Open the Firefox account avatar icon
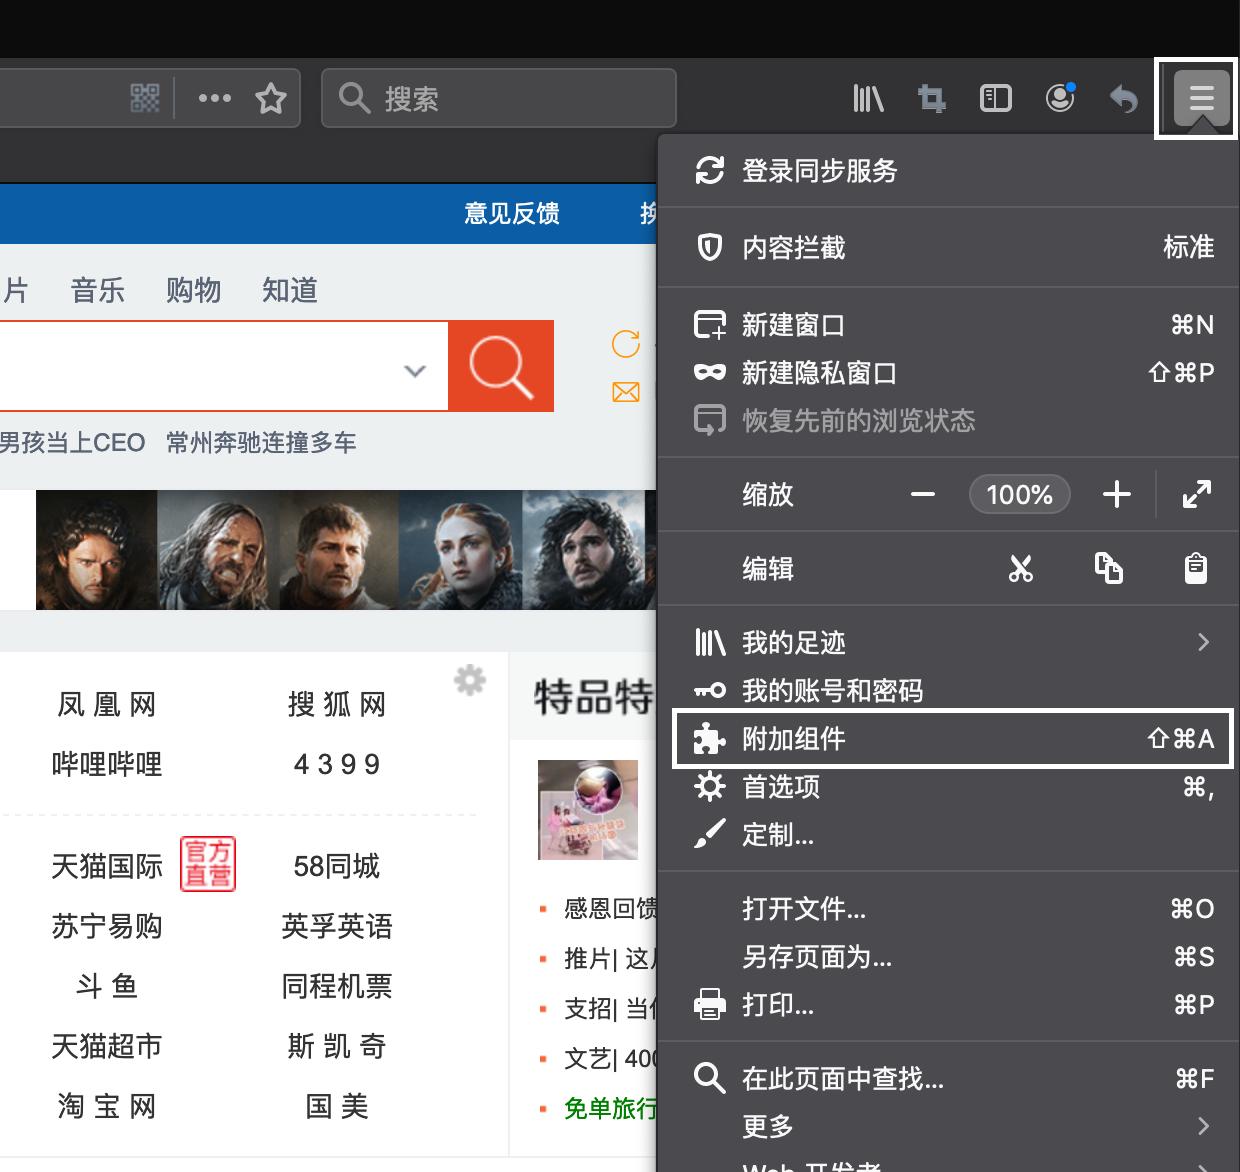 pyautogui.click(x=1059, y=98)
